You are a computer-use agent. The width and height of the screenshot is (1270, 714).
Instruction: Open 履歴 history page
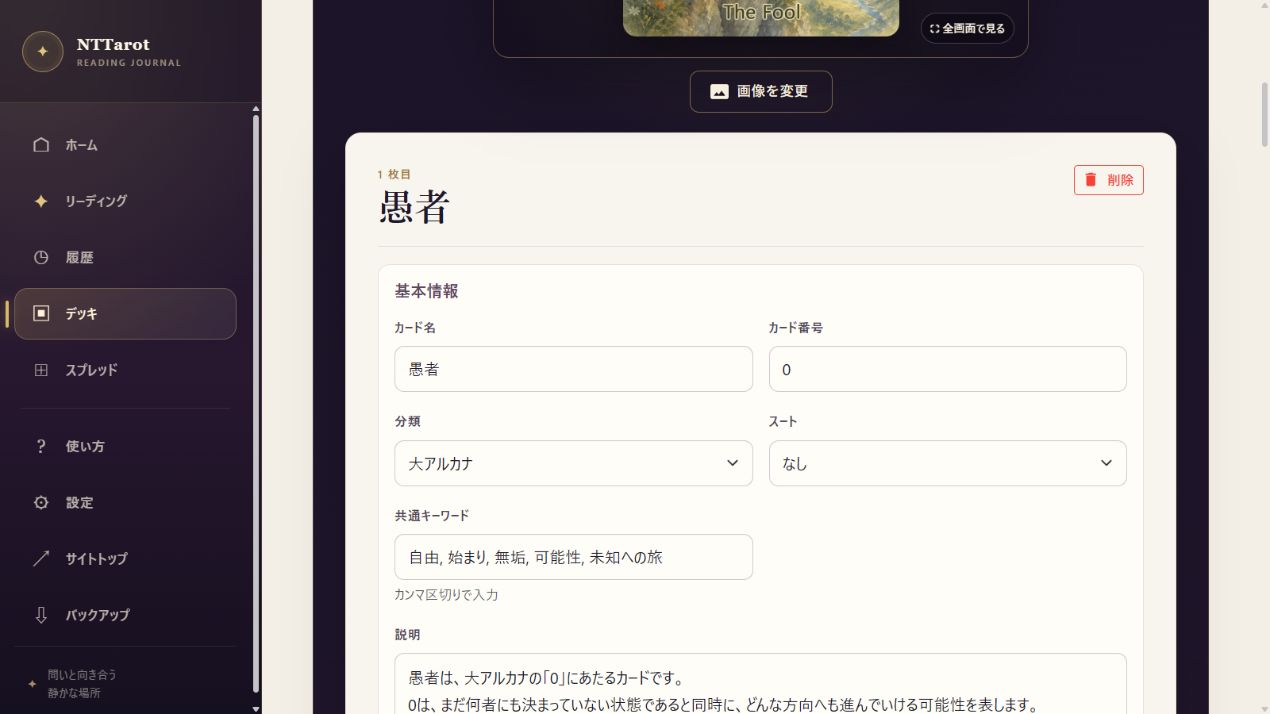125,257
